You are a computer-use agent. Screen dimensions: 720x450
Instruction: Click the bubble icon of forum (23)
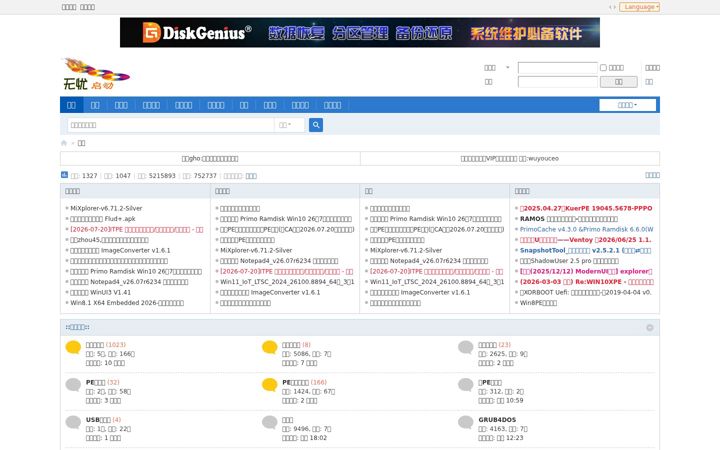466,348
